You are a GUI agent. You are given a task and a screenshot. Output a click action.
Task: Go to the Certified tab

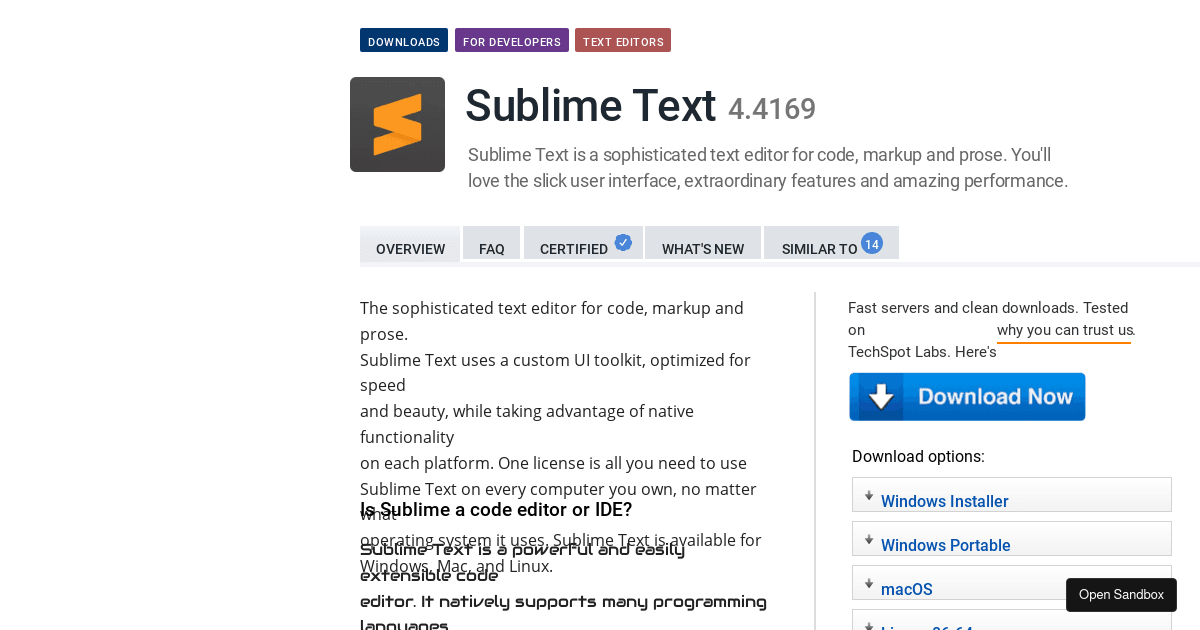coord(574,249)
